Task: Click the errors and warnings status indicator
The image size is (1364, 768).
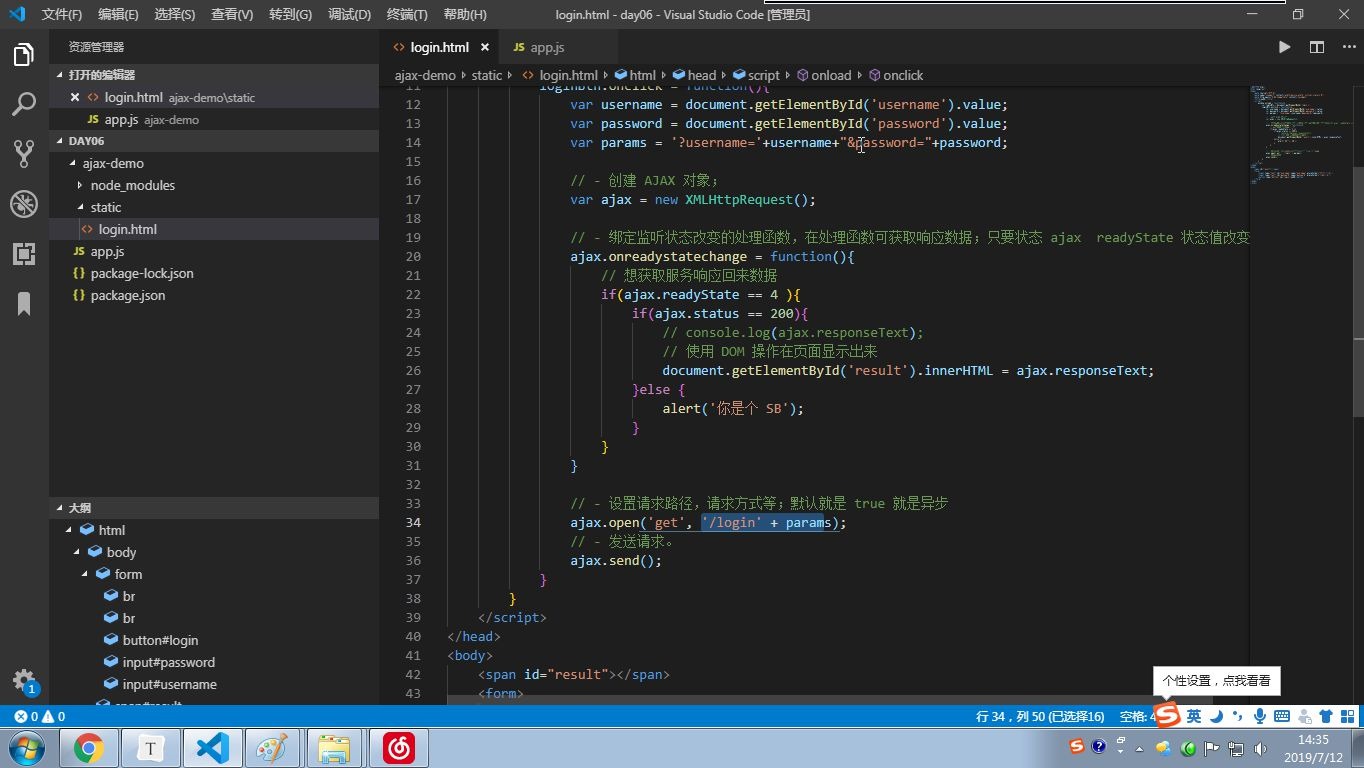Action: pyautogui.click(x=40, y=716)
